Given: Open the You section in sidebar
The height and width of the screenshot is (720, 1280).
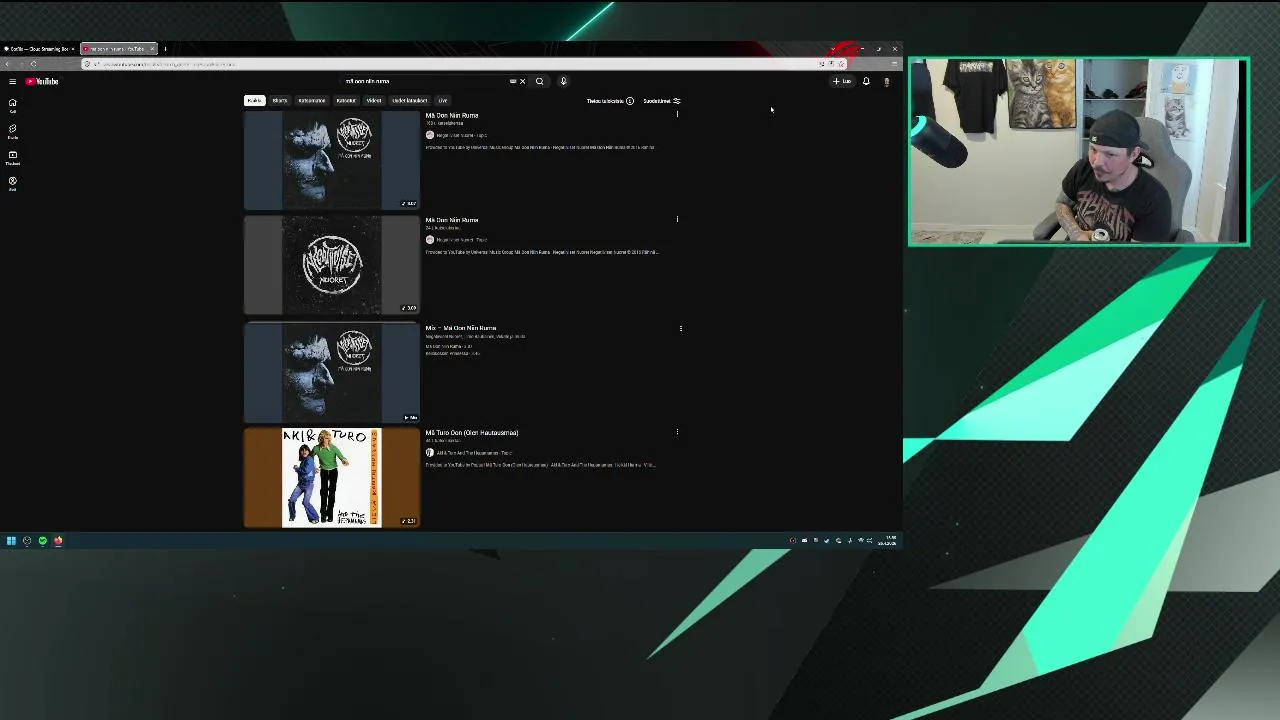Looking at the screenshot, I should coord(13,184).
